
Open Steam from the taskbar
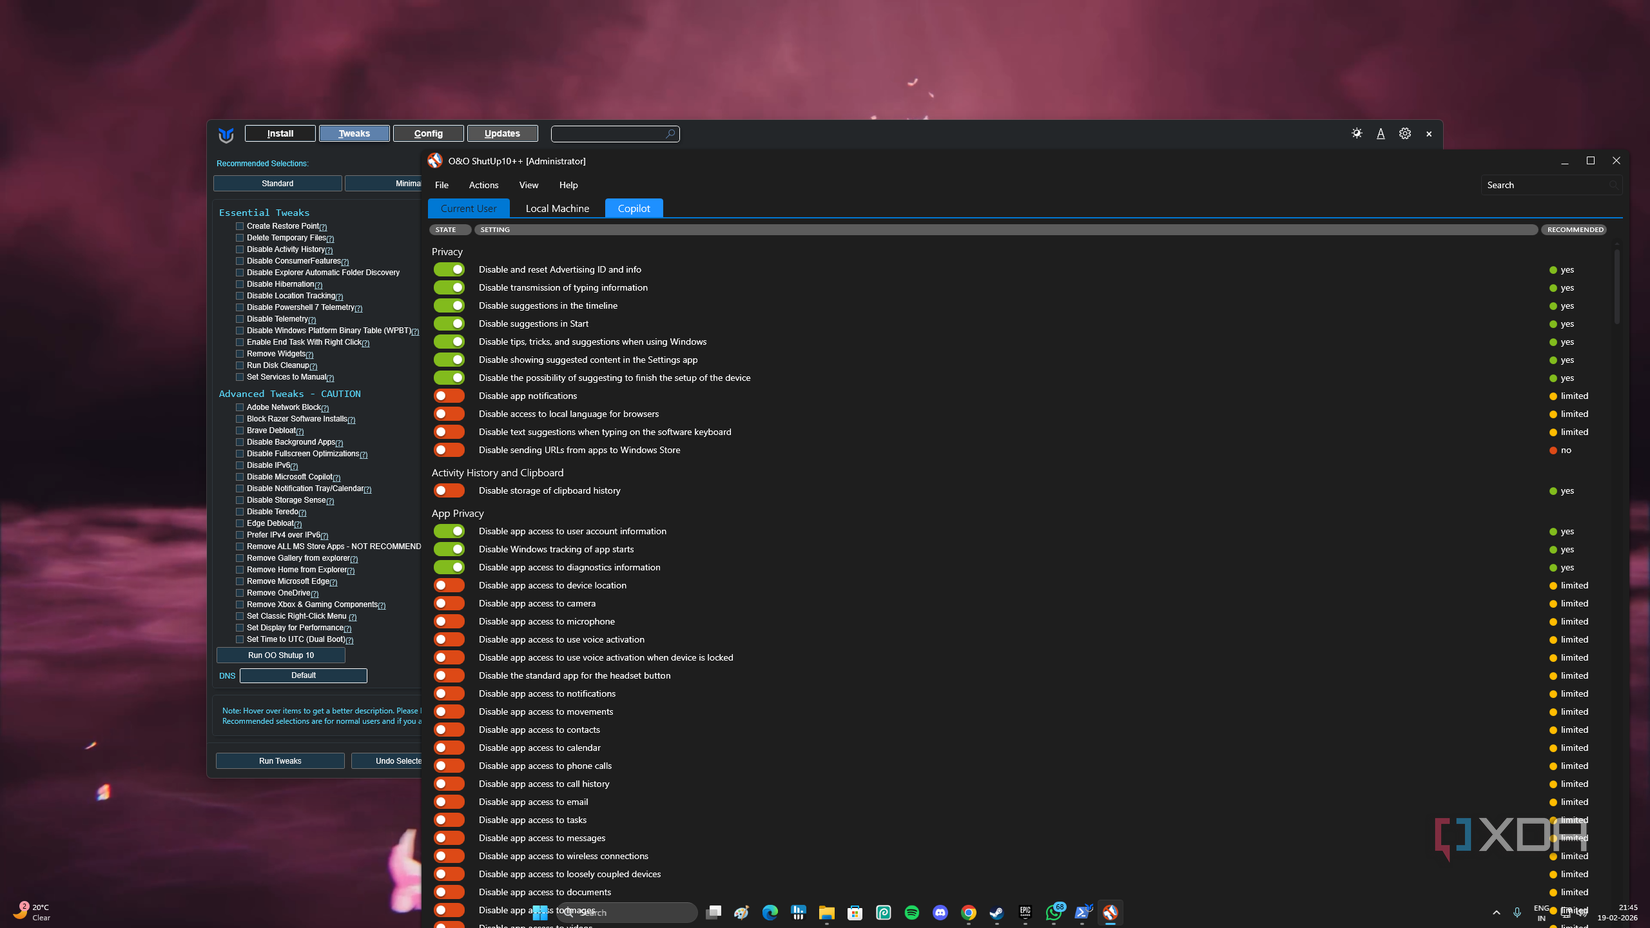(997, 912)
